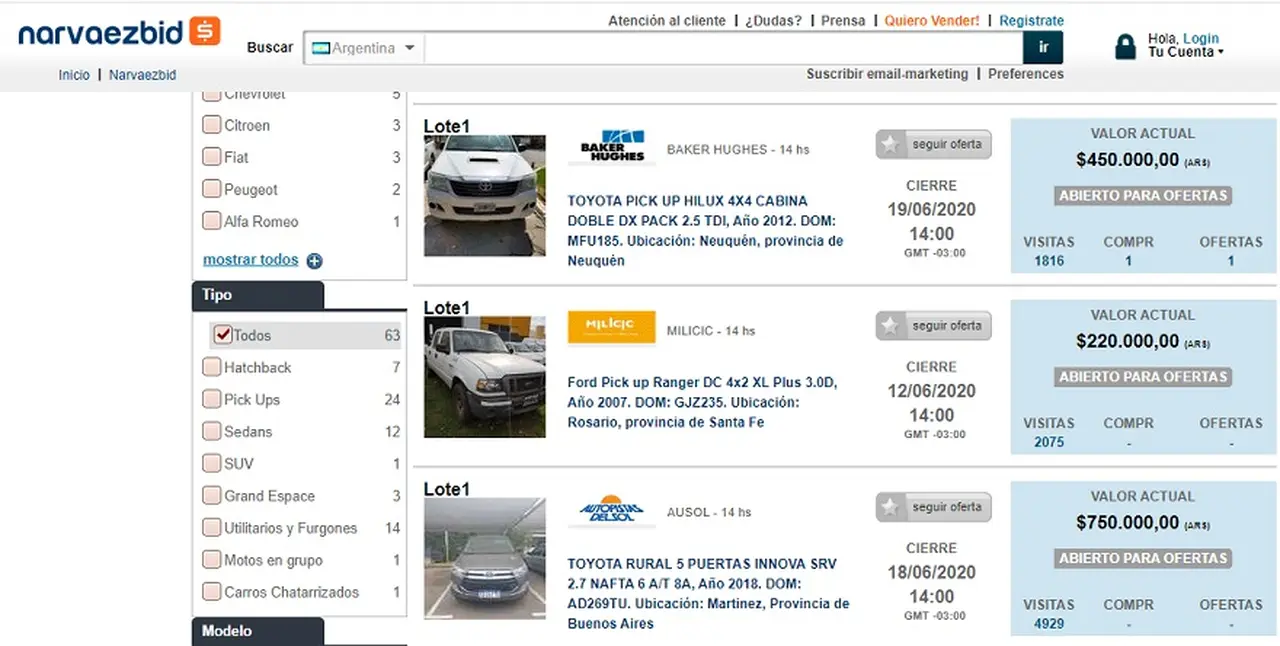
Task: Click the MILICIC - 14 hs text
Action: click(x=711, y=331)
